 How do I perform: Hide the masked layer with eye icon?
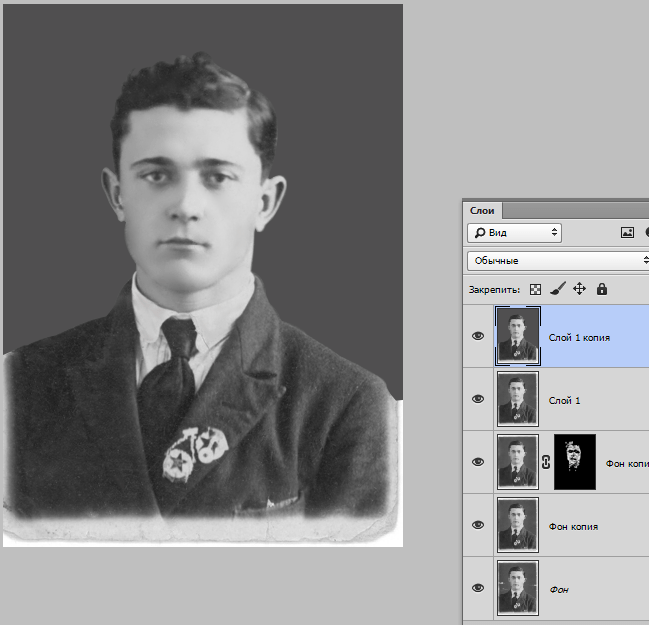478,462
